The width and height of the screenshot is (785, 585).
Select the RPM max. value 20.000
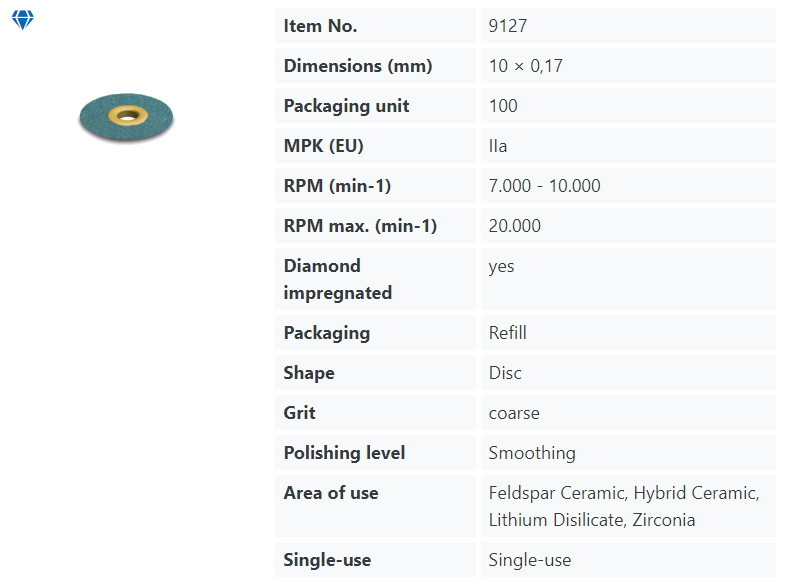(x=515, y=226)
